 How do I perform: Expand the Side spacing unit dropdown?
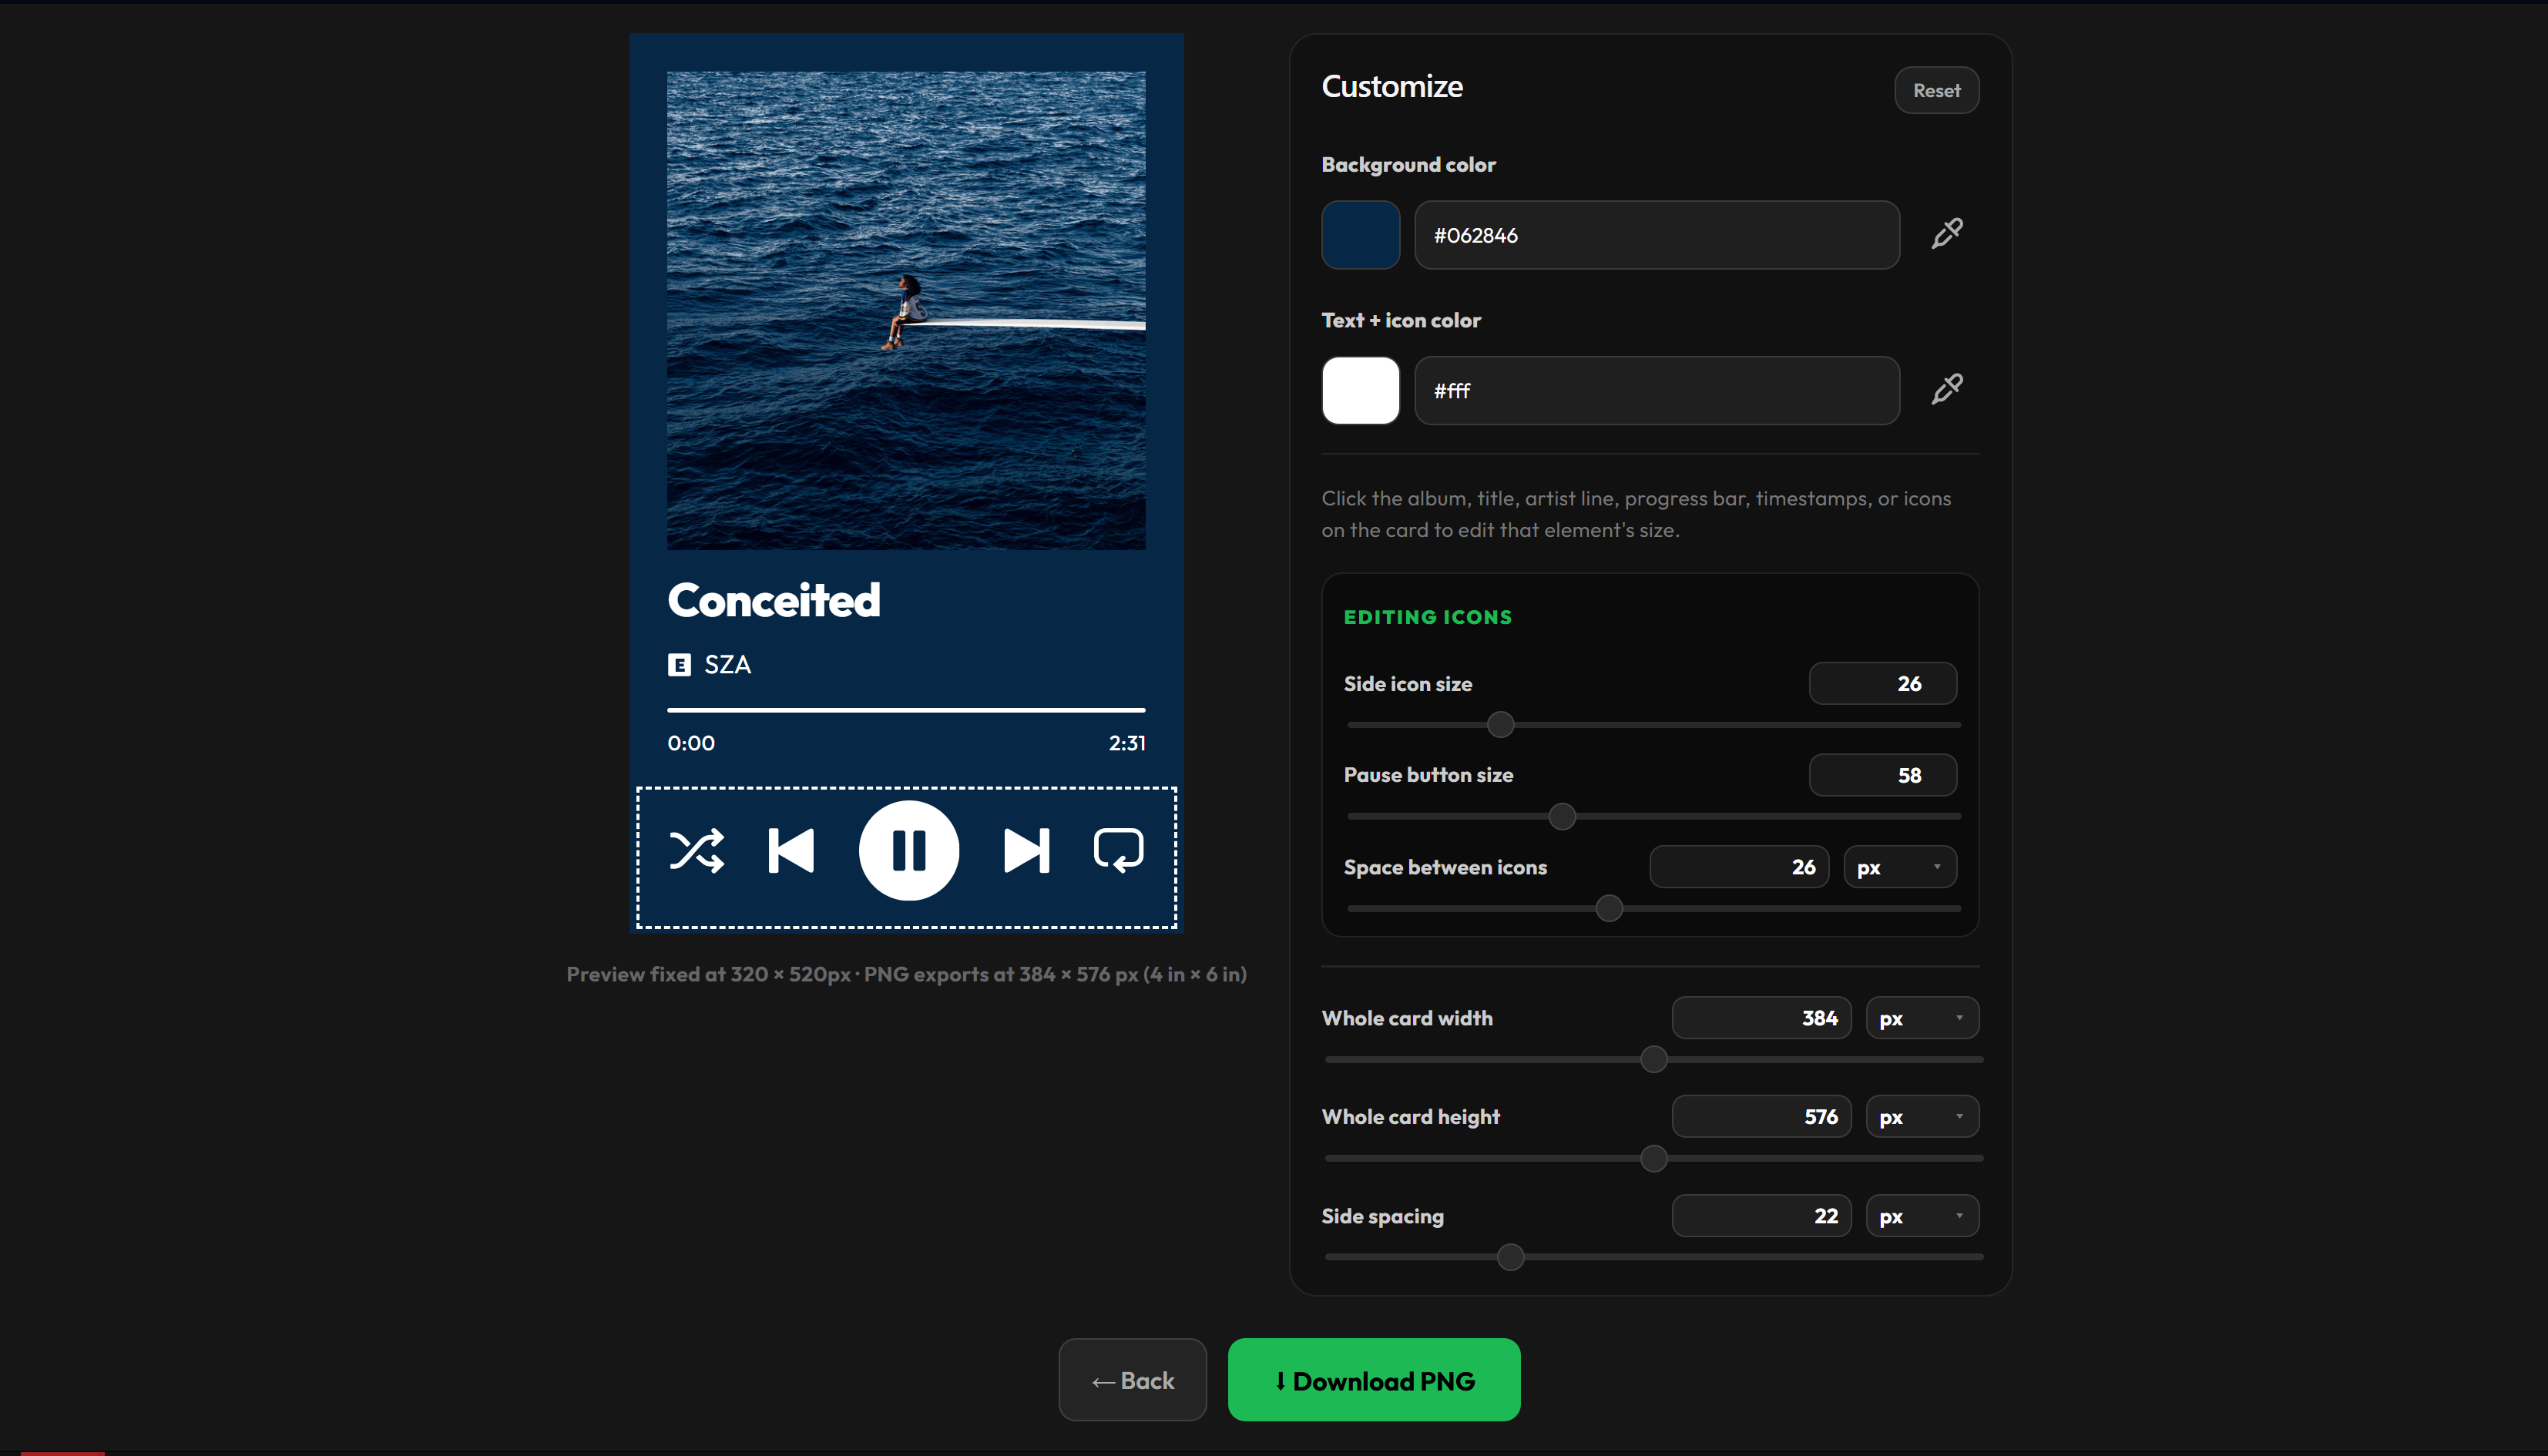1922,1216
